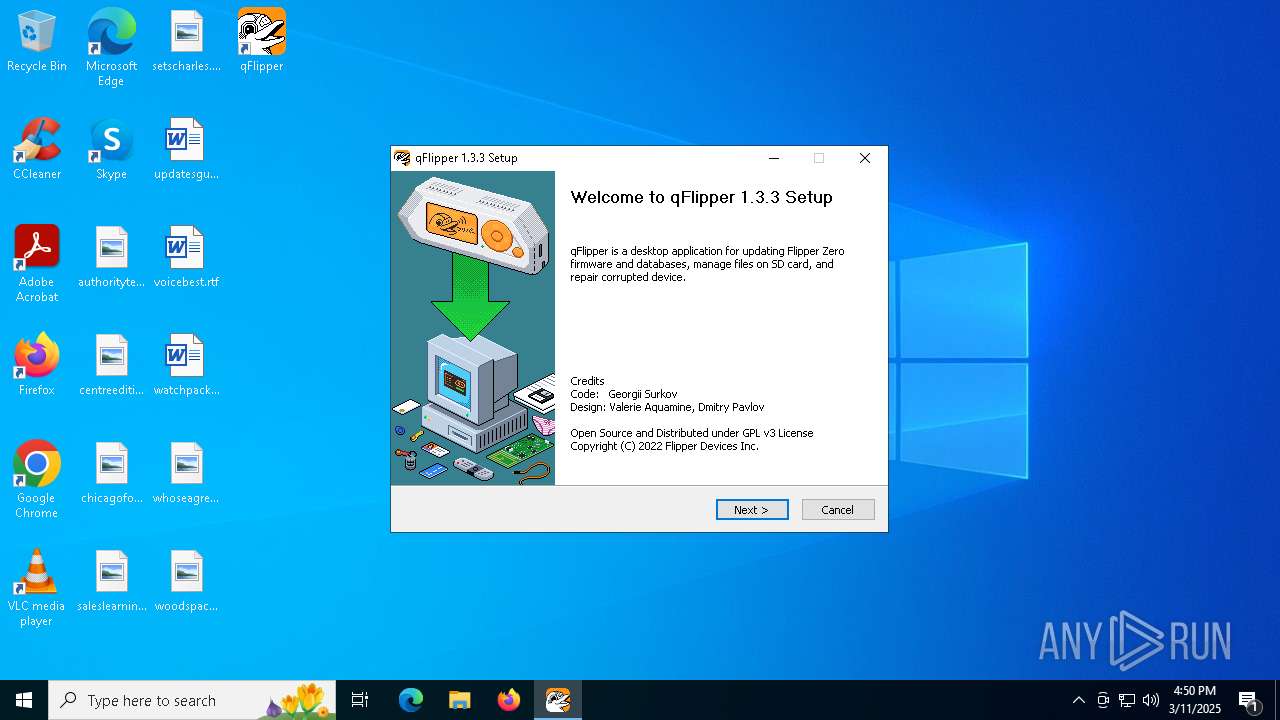This screenshot has width=1280, height=720.
Task: Open the network status tray icon
Action: (x=1127, y=700)
